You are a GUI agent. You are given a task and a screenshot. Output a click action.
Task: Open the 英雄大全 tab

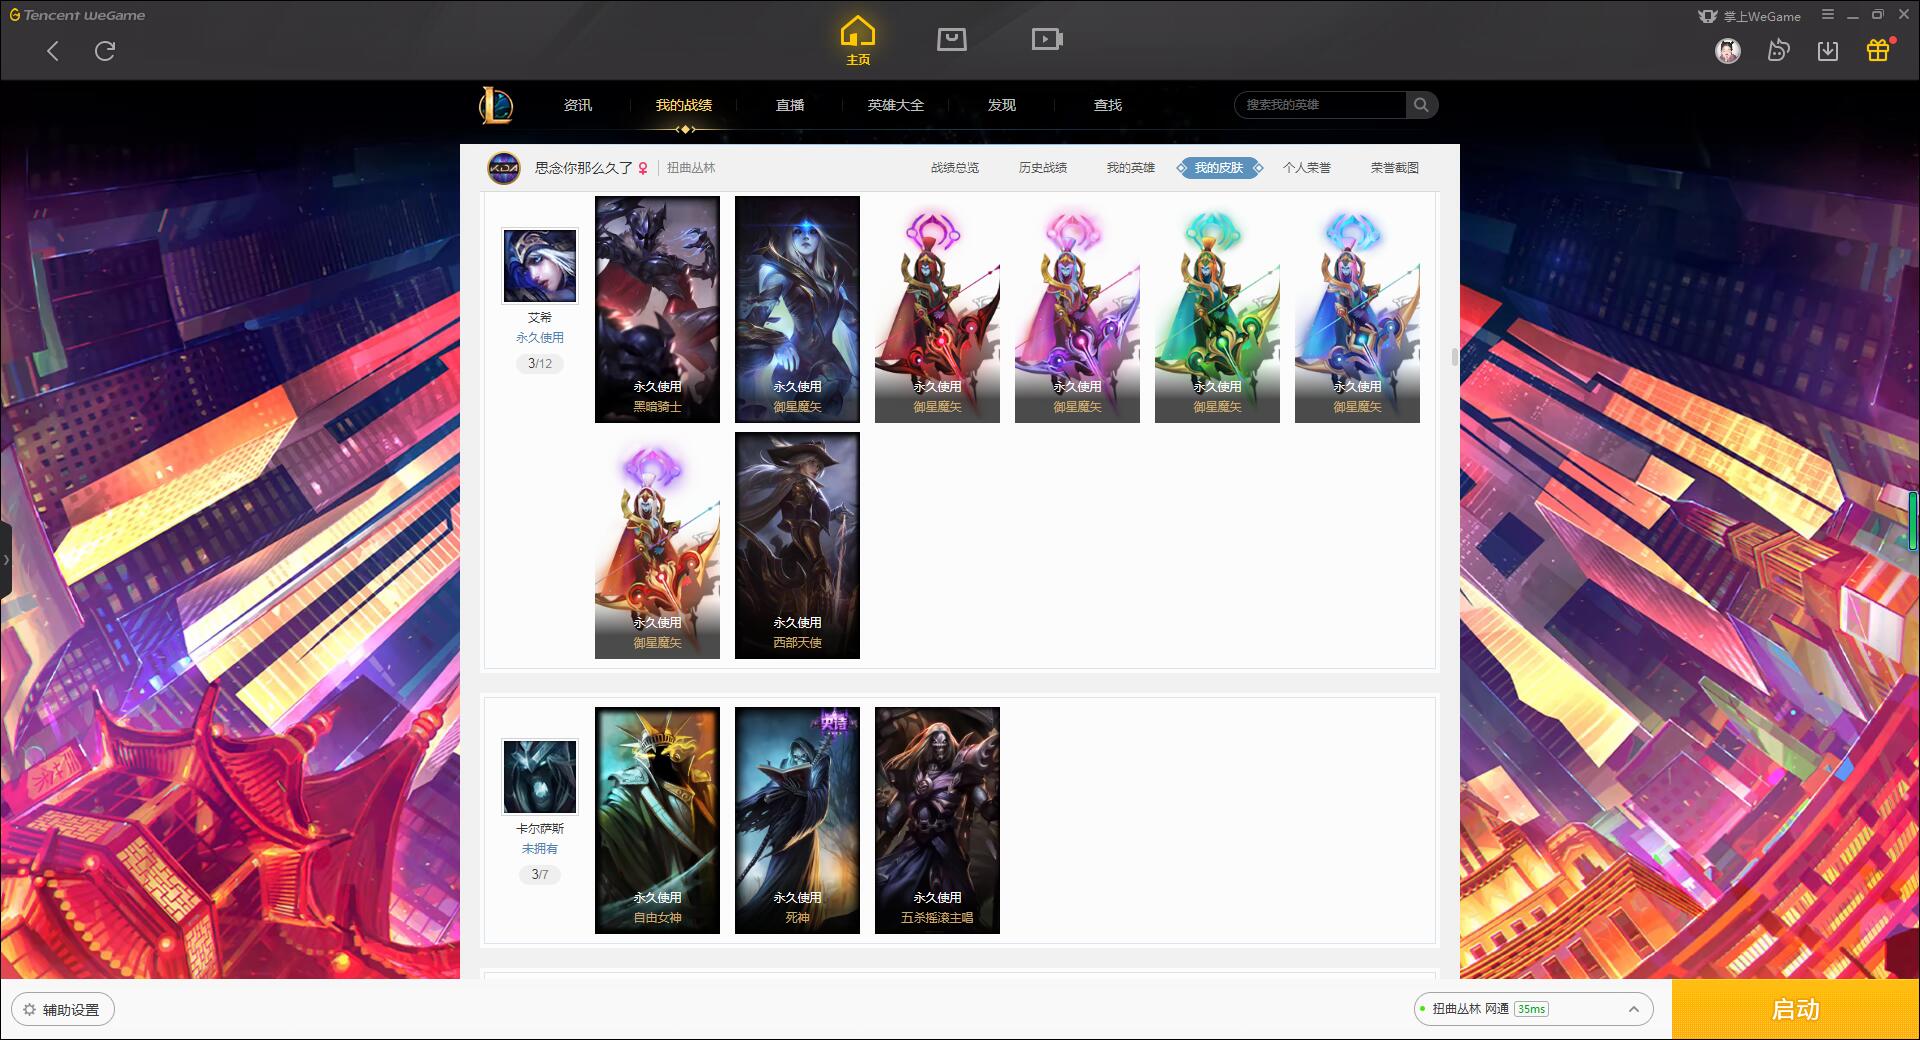pos(896,105)
